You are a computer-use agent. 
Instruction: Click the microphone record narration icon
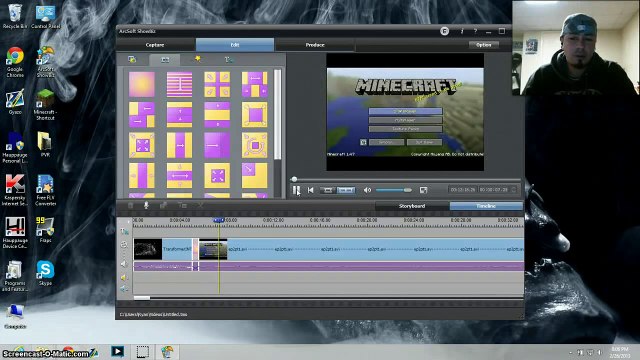[x=146, y=205]
